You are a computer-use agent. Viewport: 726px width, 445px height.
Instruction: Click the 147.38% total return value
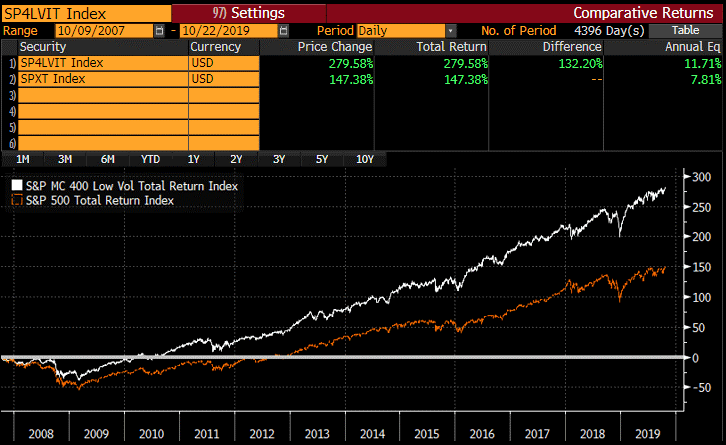[x=466, y=80]
